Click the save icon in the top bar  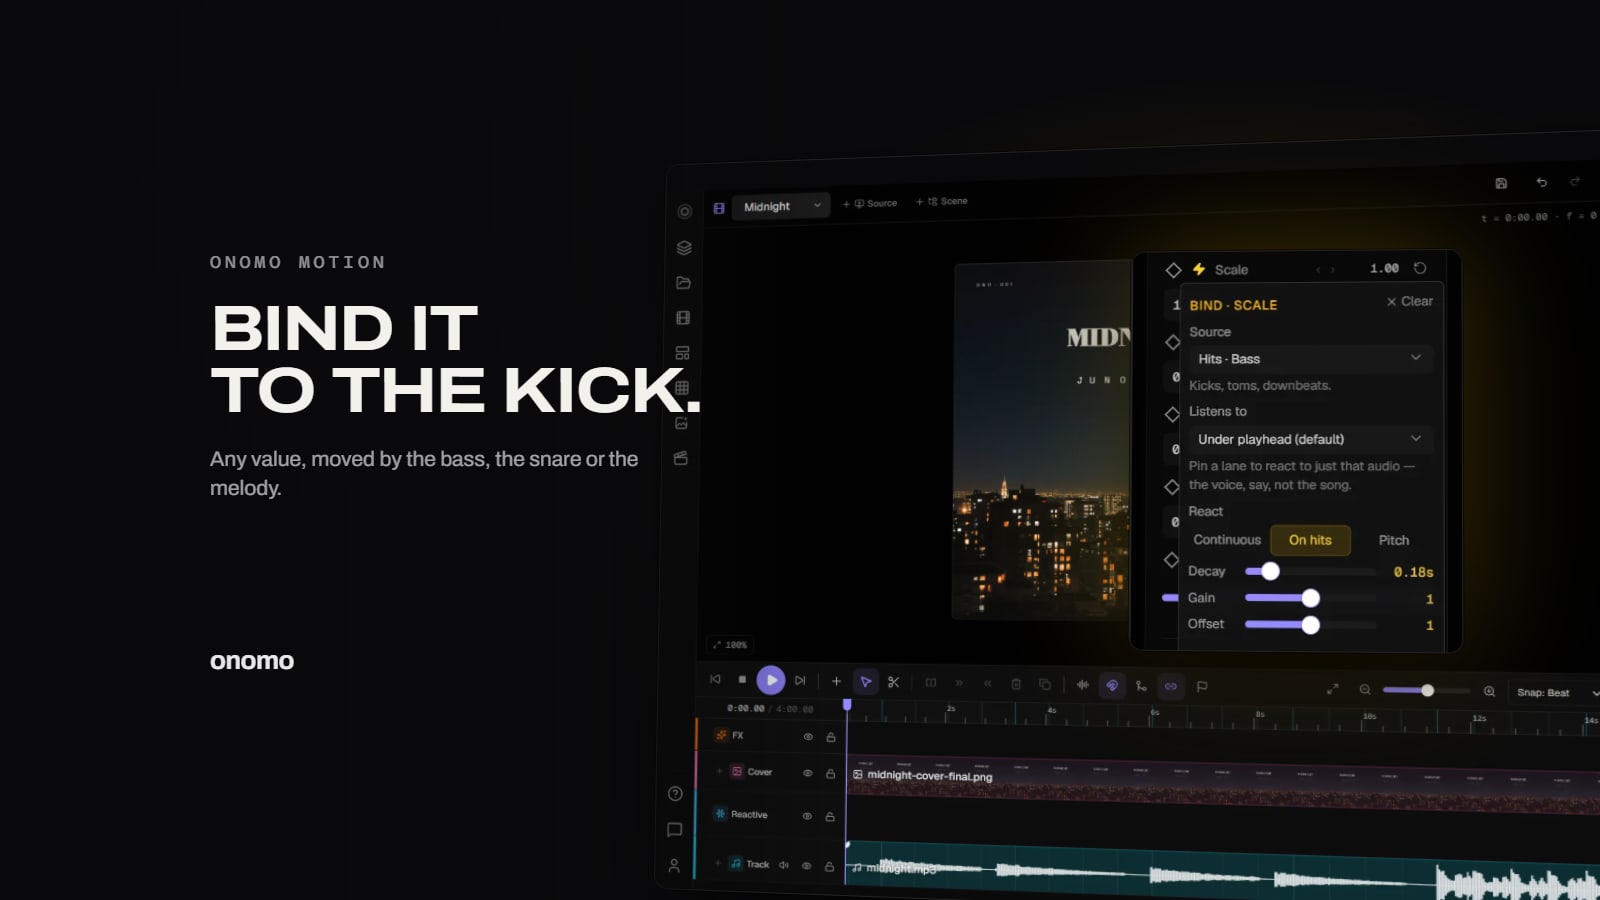coord(1501,183)
